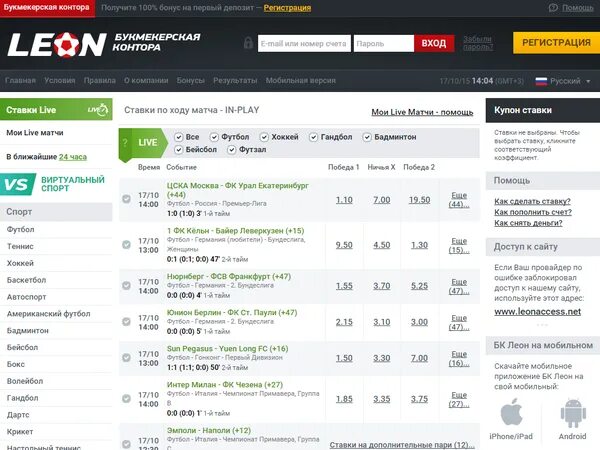Screen dimensions: 600x450
Task: Open the www.leonaccess.net link
Action: click(x=538, y=311)
